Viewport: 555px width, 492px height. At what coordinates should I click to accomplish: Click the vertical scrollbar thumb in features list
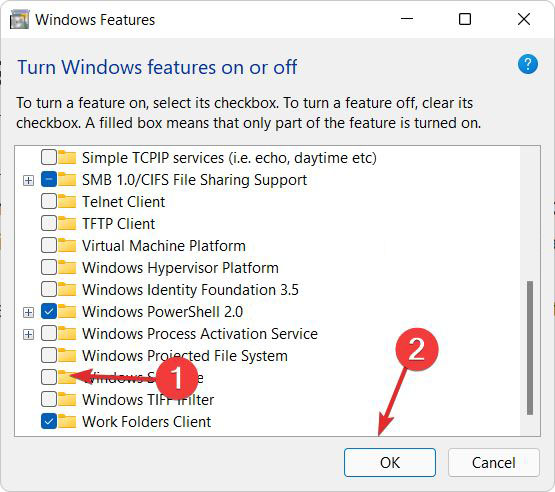point(530,348)
